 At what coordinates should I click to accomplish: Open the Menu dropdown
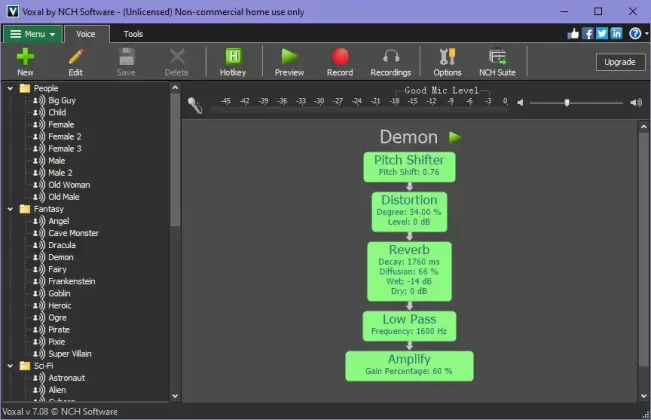(x=33, y=34)
